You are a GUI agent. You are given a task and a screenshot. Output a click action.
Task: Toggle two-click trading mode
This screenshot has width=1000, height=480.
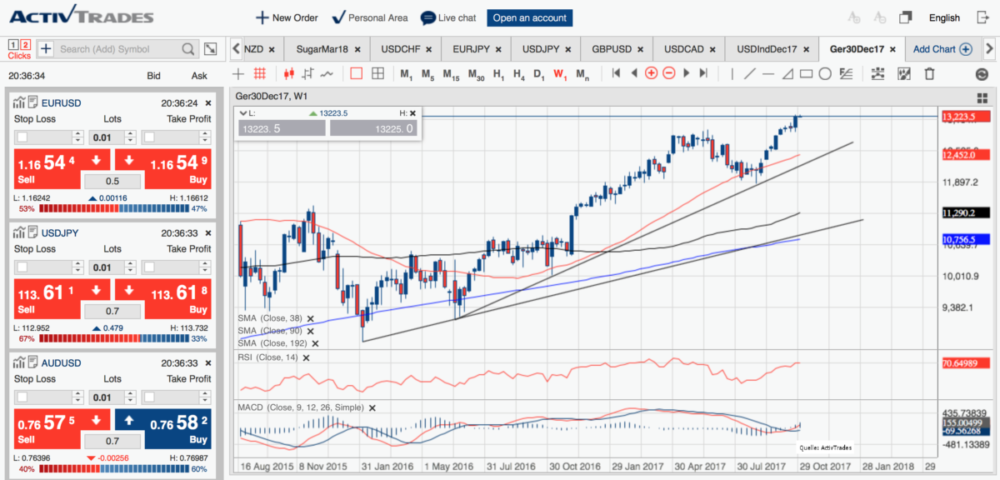click(x=25, y=45)
